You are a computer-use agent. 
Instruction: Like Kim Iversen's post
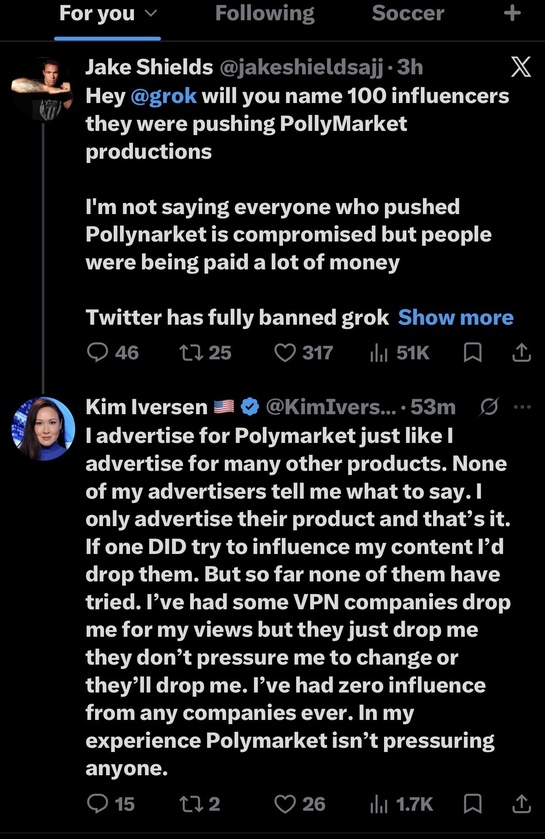300,804
